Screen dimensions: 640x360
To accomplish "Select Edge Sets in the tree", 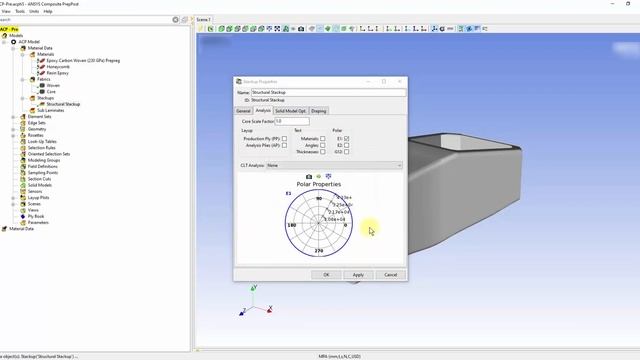I will click(x=37, y=123).
